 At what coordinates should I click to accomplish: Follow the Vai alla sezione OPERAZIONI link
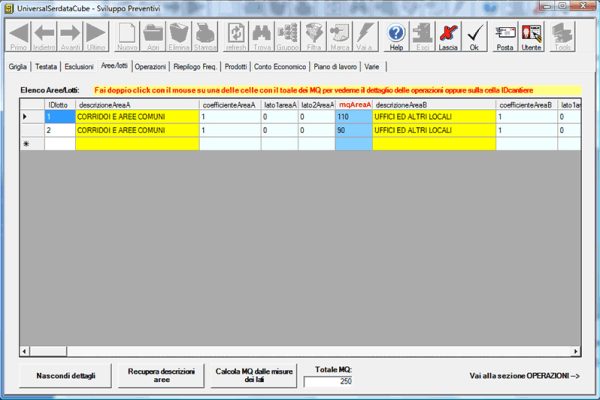[524, 375]
